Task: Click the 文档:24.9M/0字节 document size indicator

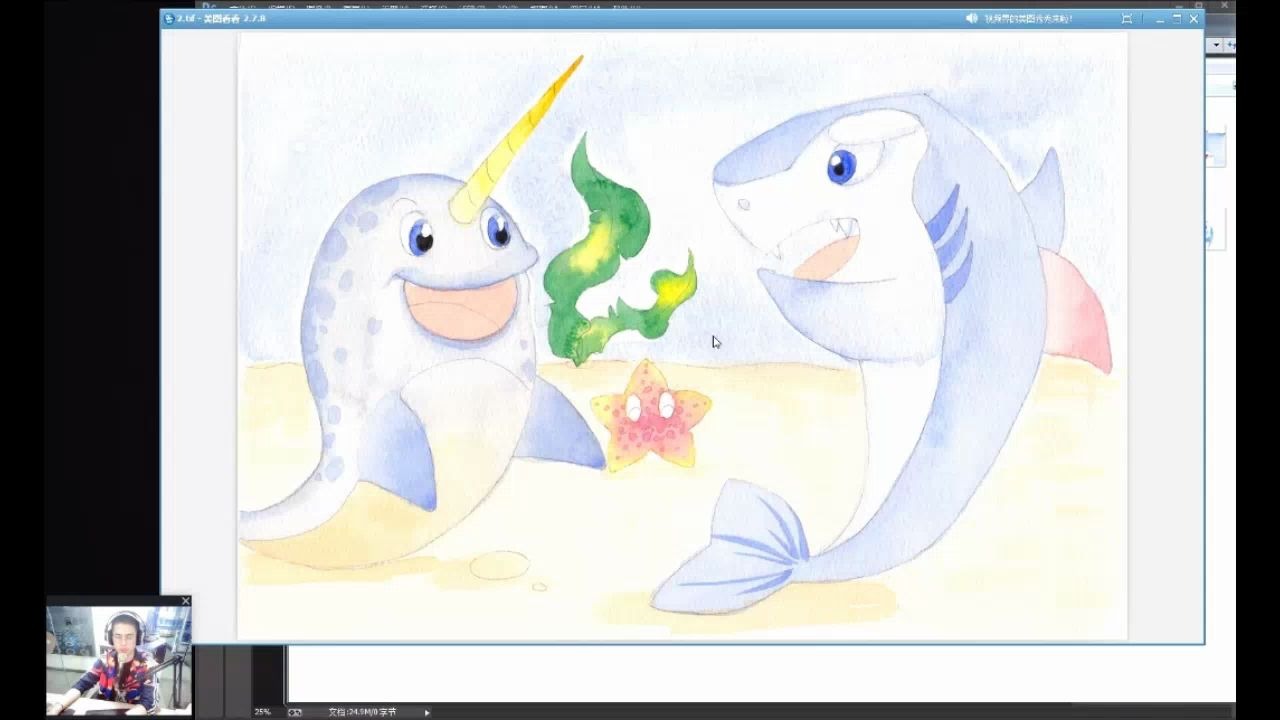Action: point(363,711)
